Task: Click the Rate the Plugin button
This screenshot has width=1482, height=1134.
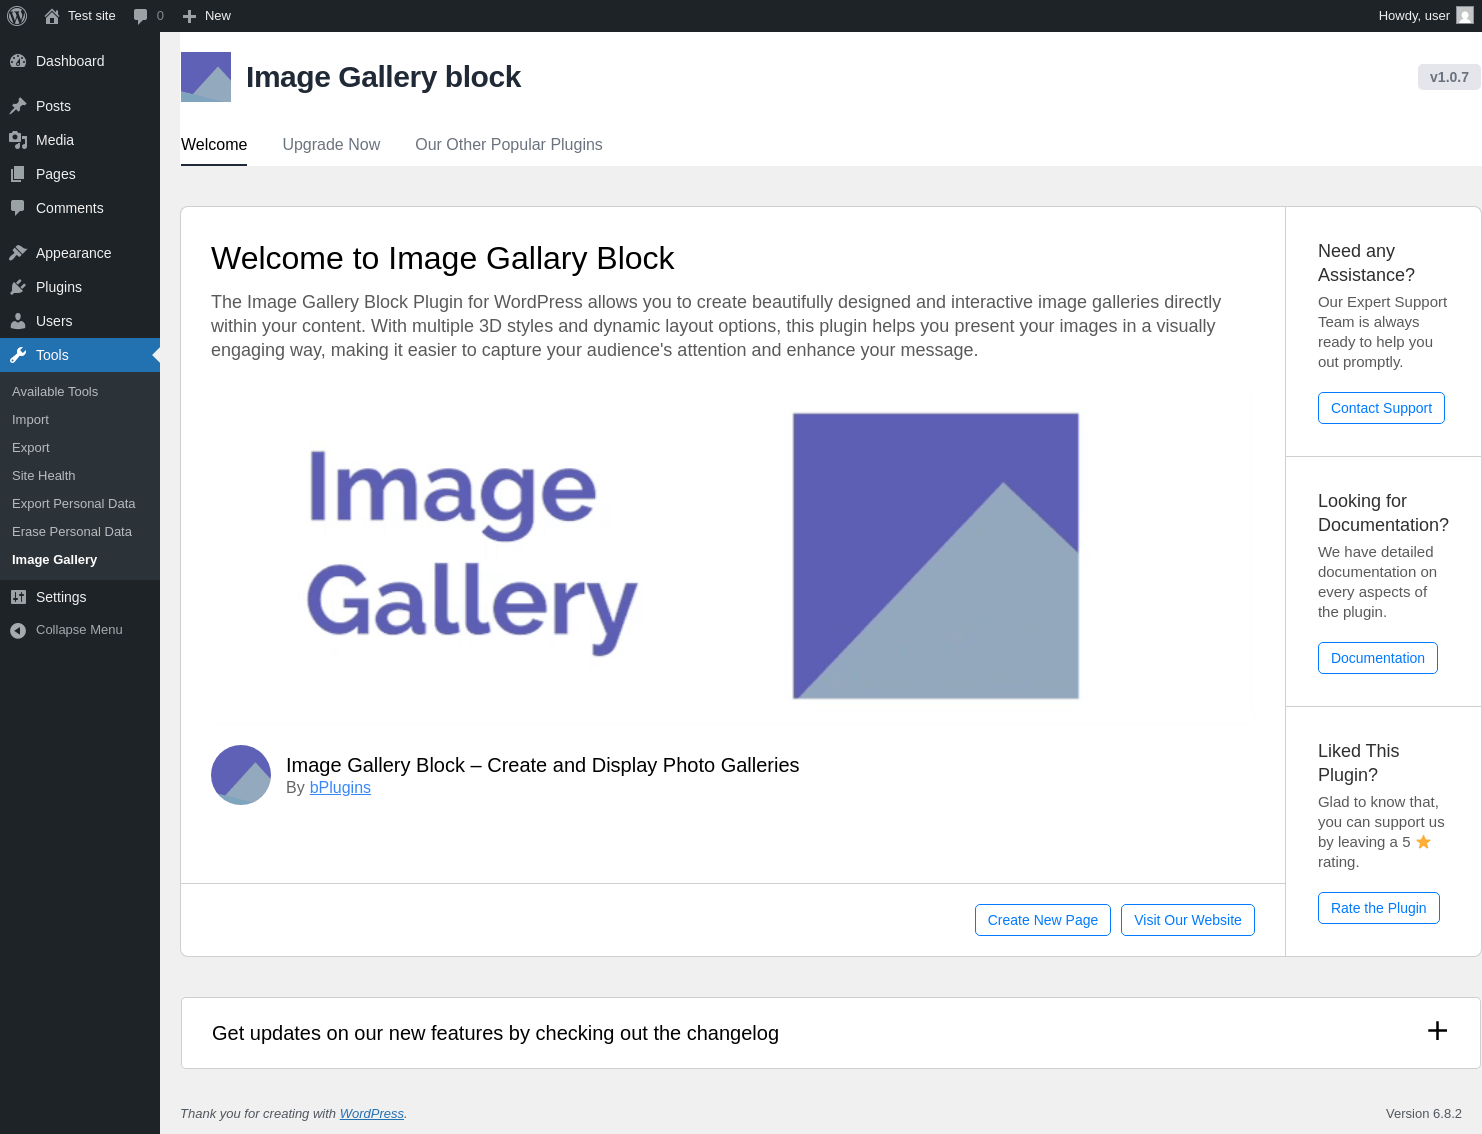Action: 1379,908
